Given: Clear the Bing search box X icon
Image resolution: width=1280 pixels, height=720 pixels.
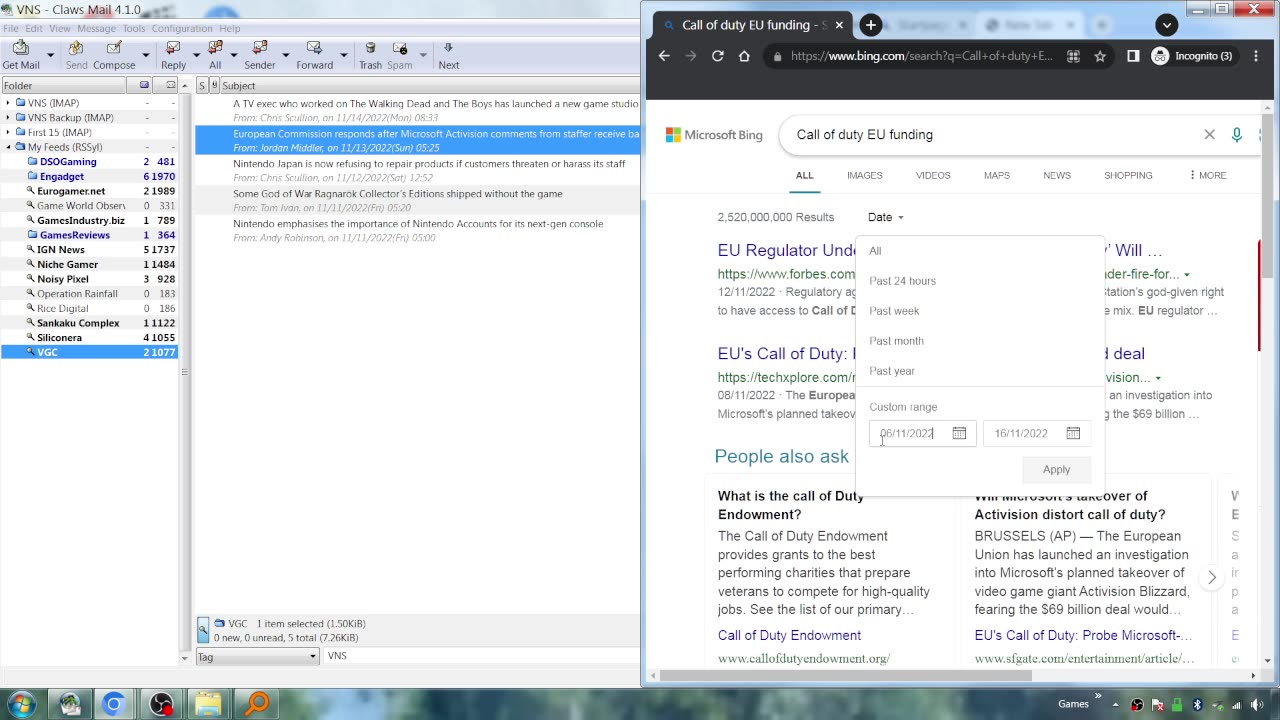Looking at the screenshot, I should (1209, 134).
